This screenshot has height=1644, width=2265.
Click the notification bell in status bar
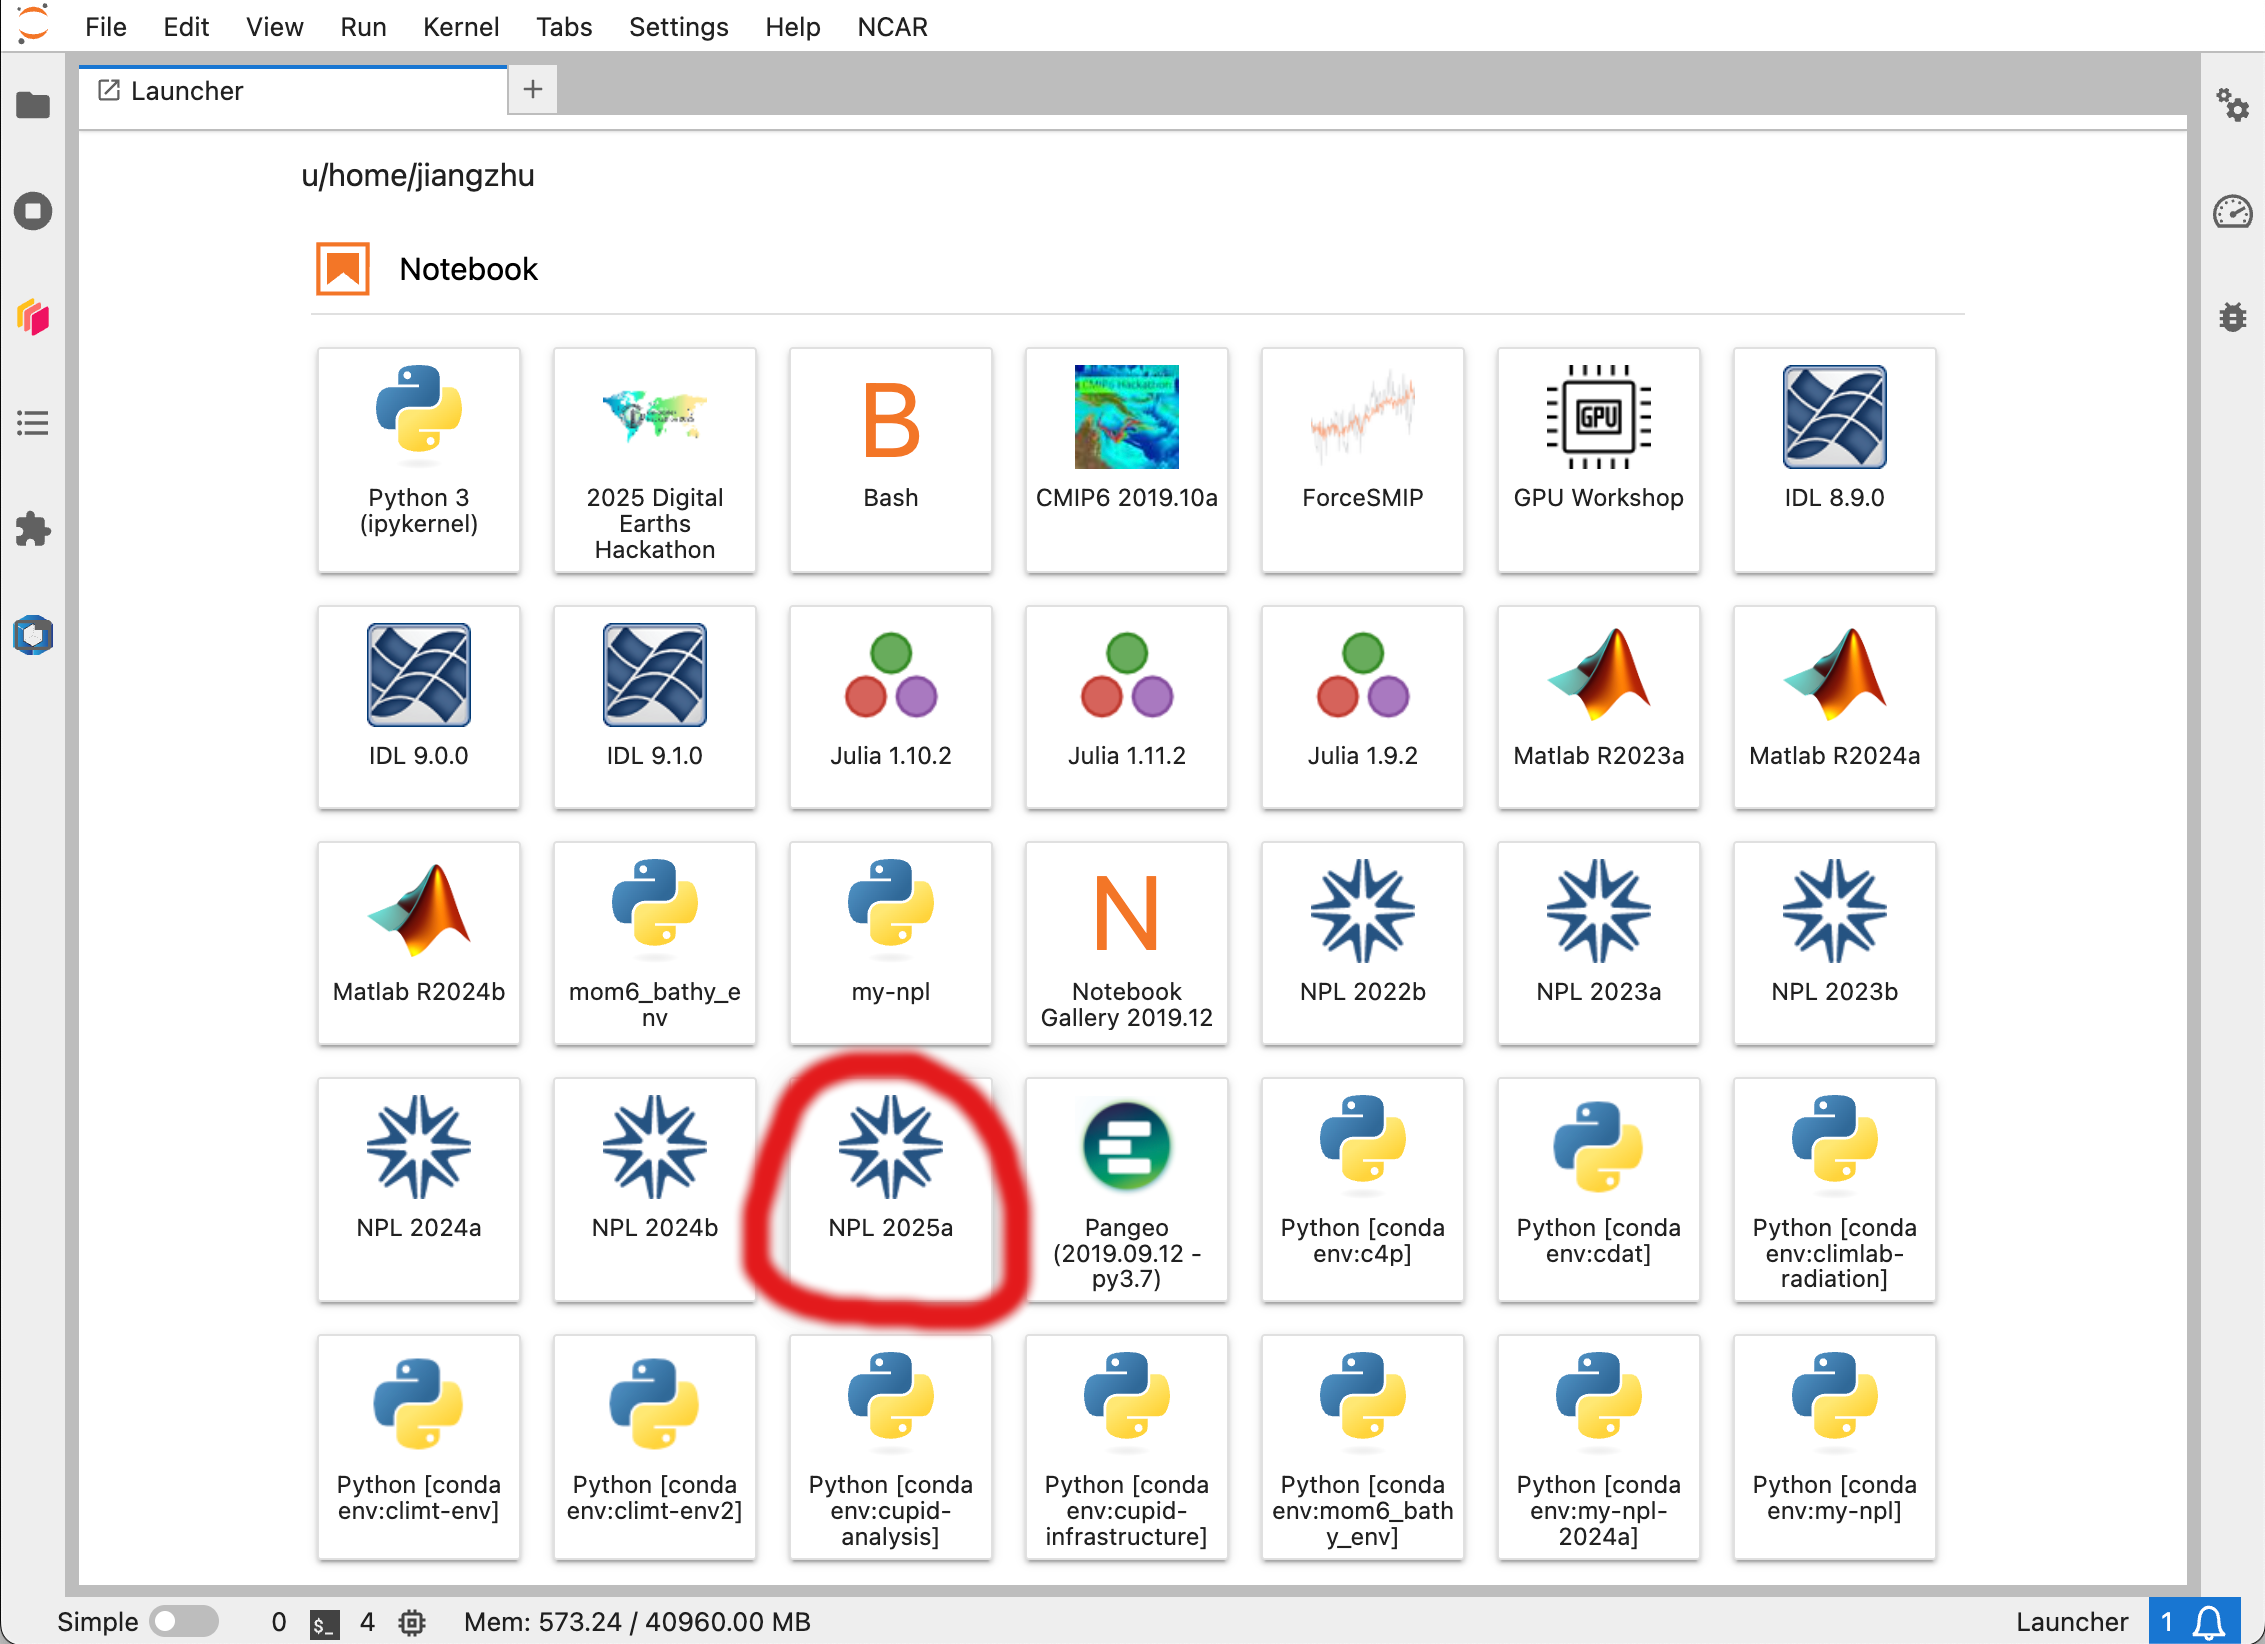[x=2209, y=1622]
